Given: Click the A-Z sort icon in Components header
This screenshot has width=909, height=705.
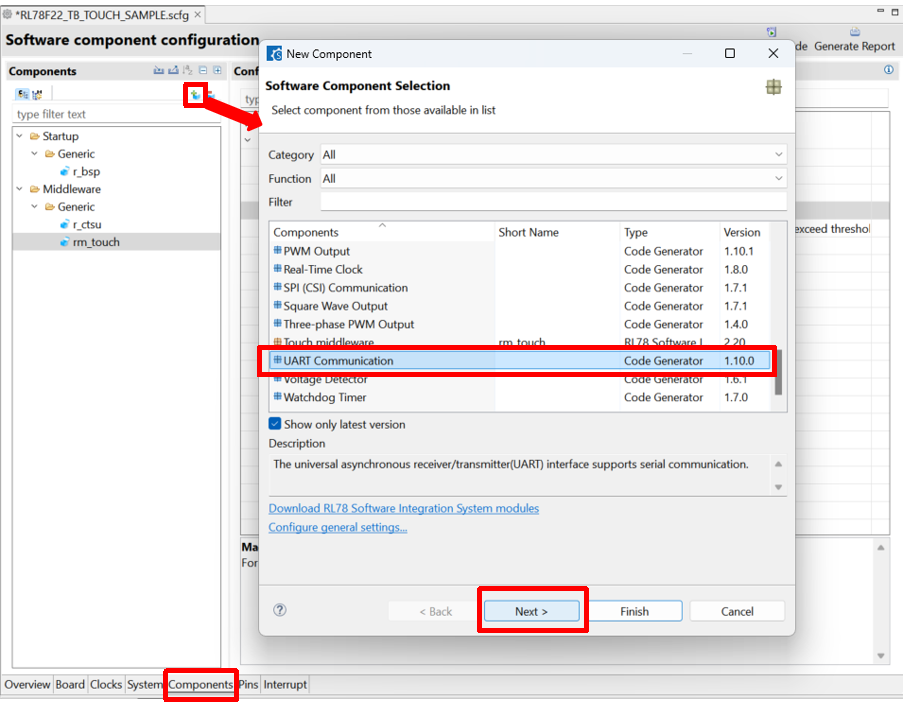Looking at the screenshot, I should pos(187,71).
